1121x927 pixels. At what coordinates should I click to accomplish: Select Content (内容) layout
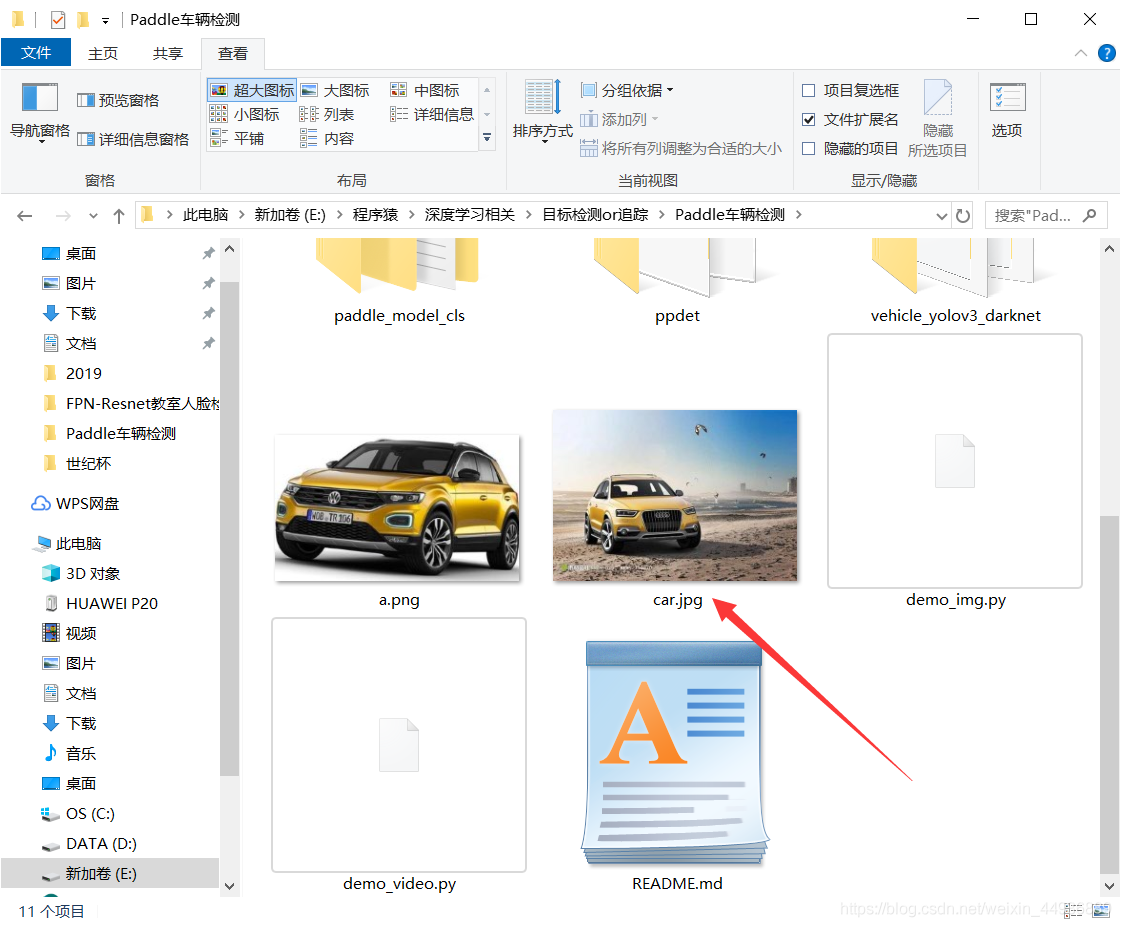pyautogui.click(x=327, y=139)
